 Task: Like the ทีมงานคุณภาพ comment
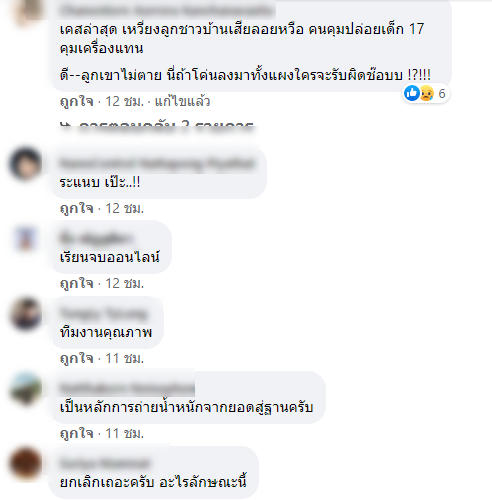76,359
